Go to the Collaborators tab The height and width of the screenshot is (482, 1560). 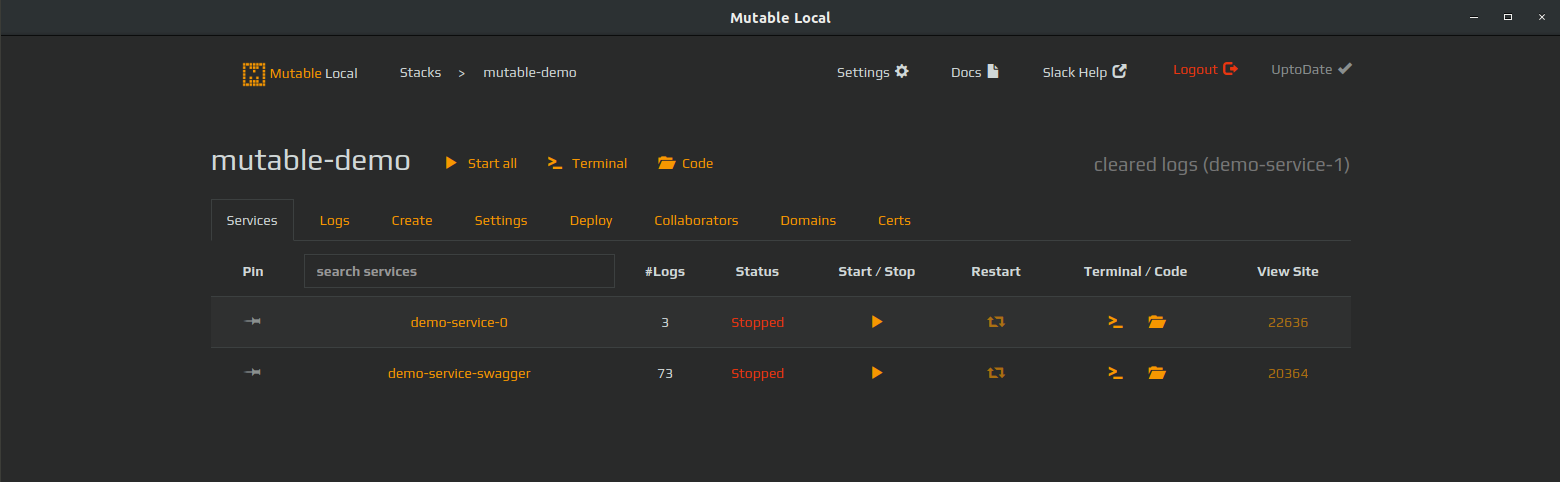(696, 220)
